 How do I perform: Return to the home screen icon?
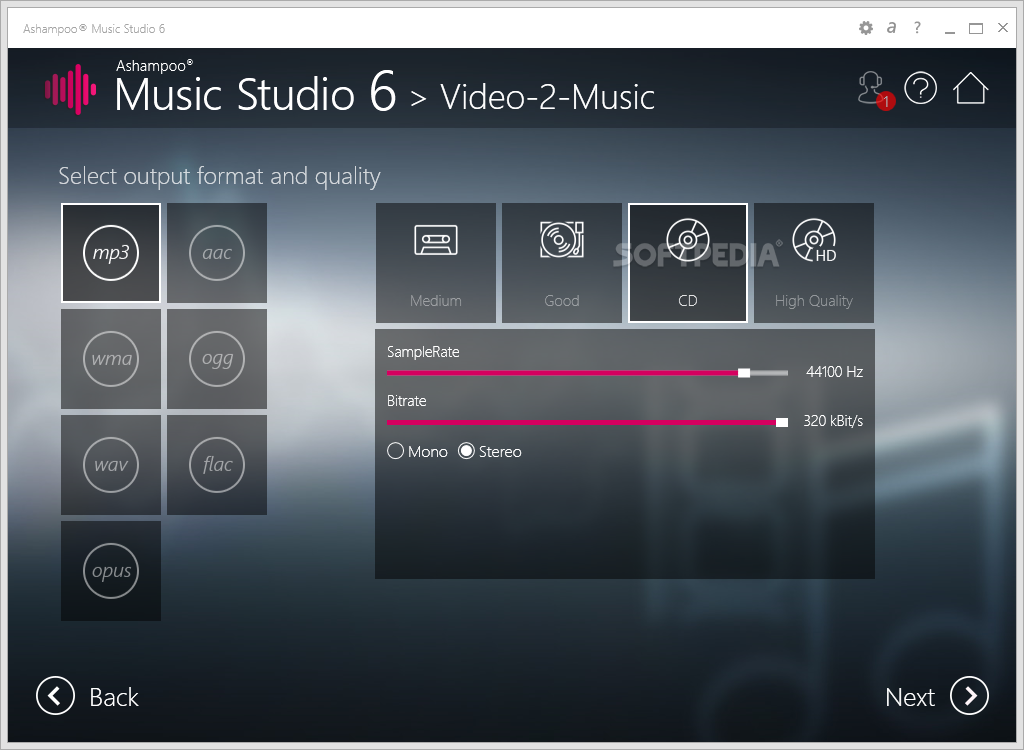coord(970,88)
